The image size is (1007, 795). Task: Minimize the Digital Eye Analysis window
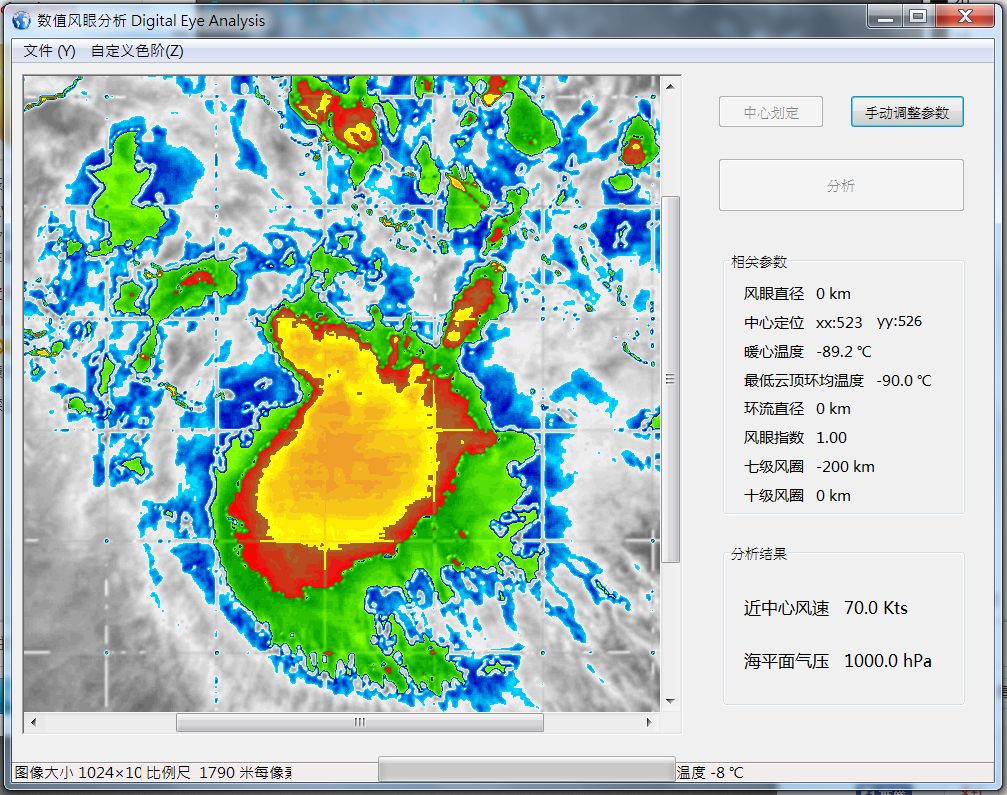[883, 16]
